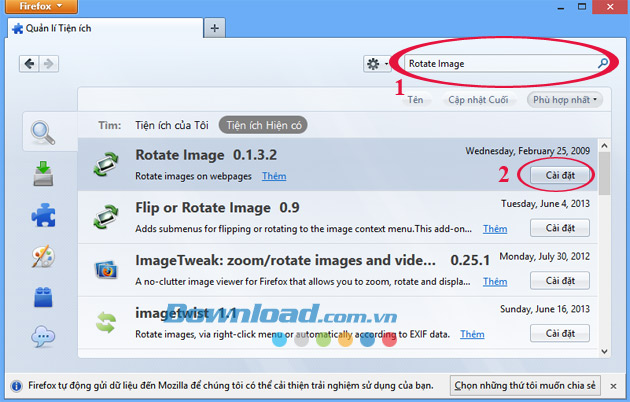This screenshot has width=630, height=402.
Task: Open the Phù hợp nhất sort dropdown
Action: (565, 100)
